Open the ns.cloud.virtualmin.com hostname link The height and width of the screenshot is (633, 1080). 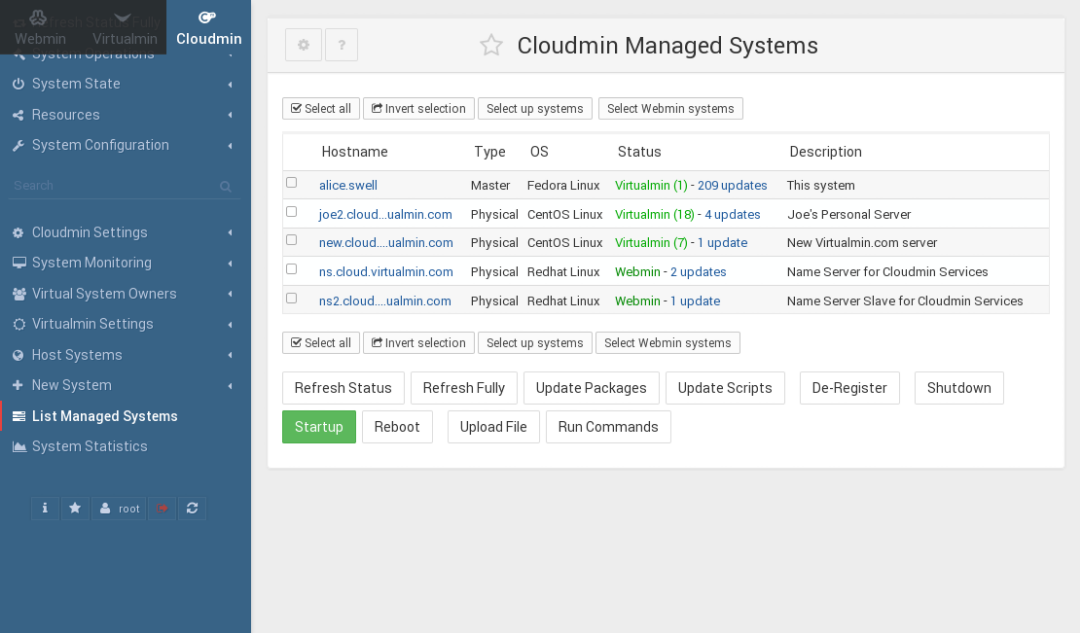pyautogui.click(x=386, y=271)
